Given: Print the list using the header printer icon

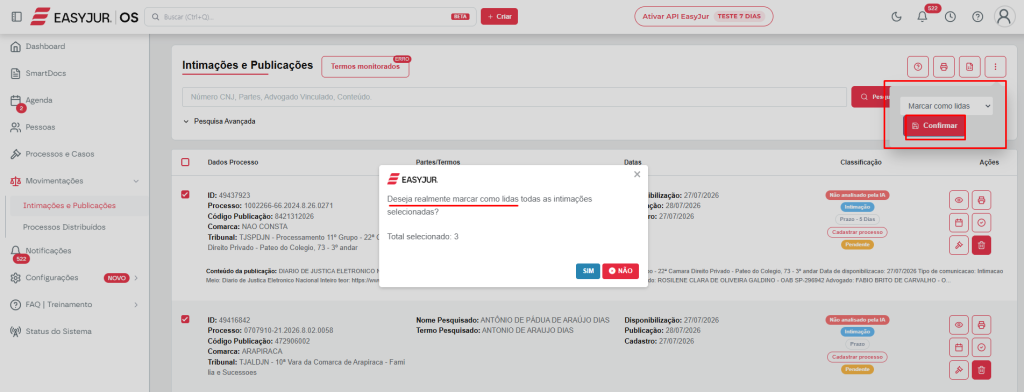Looking at the screenshot, I should (943, 67).
